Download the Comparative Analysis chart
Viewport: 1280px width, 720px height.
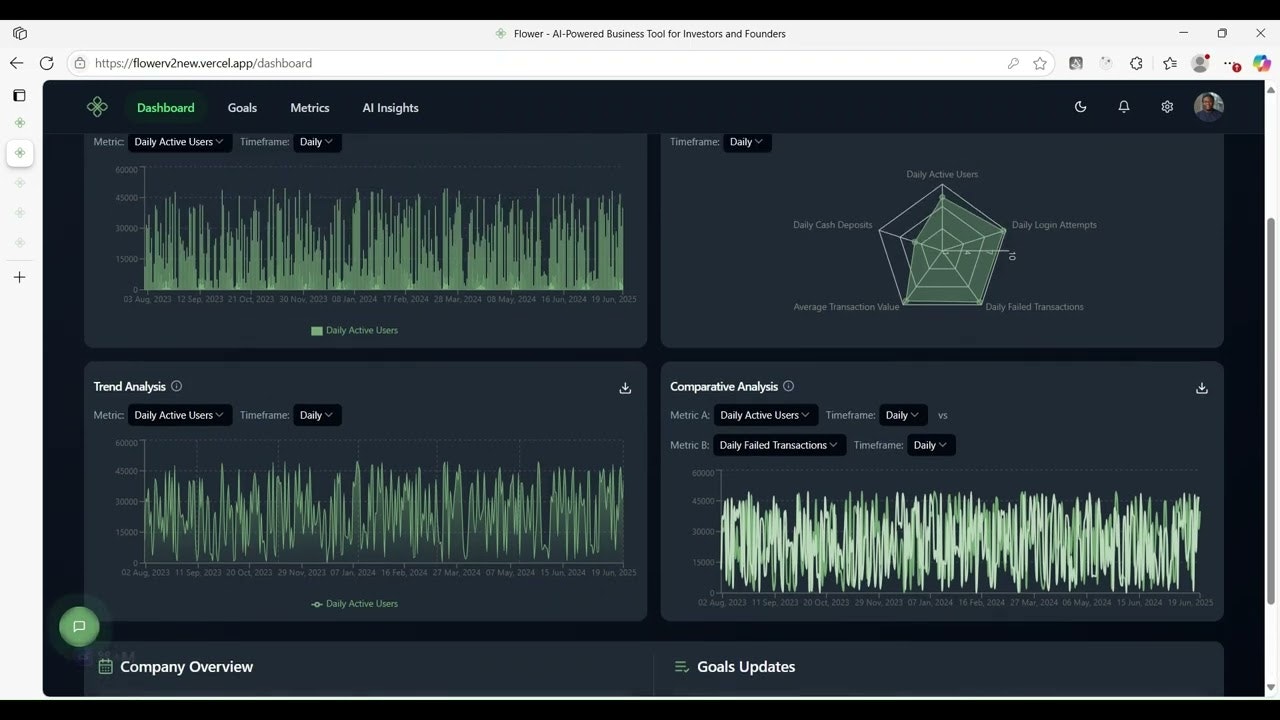[x=1202, y=388]
